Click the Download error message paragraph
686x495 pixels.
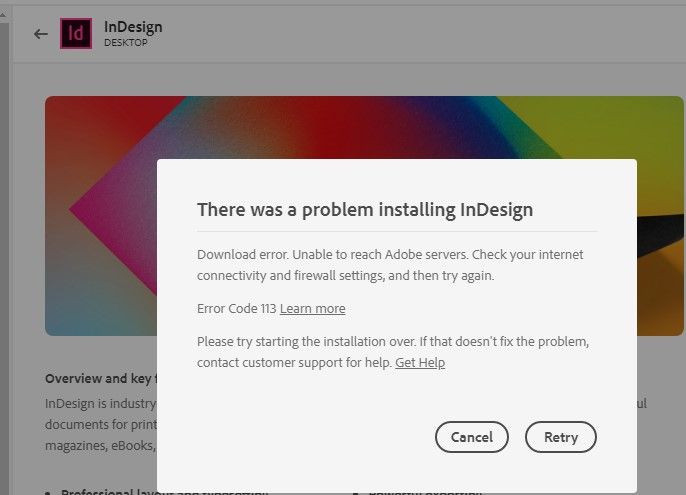pos(390,265)
